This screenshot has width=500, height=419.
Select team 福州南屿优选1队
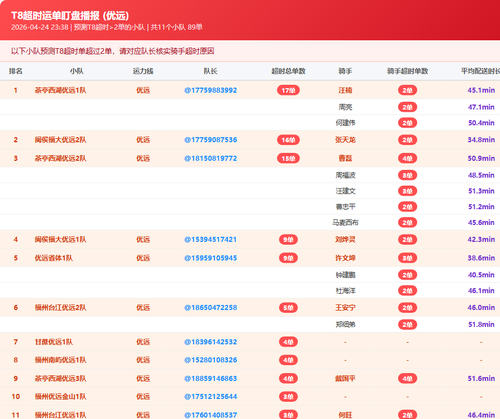click(x=60, y=360)
